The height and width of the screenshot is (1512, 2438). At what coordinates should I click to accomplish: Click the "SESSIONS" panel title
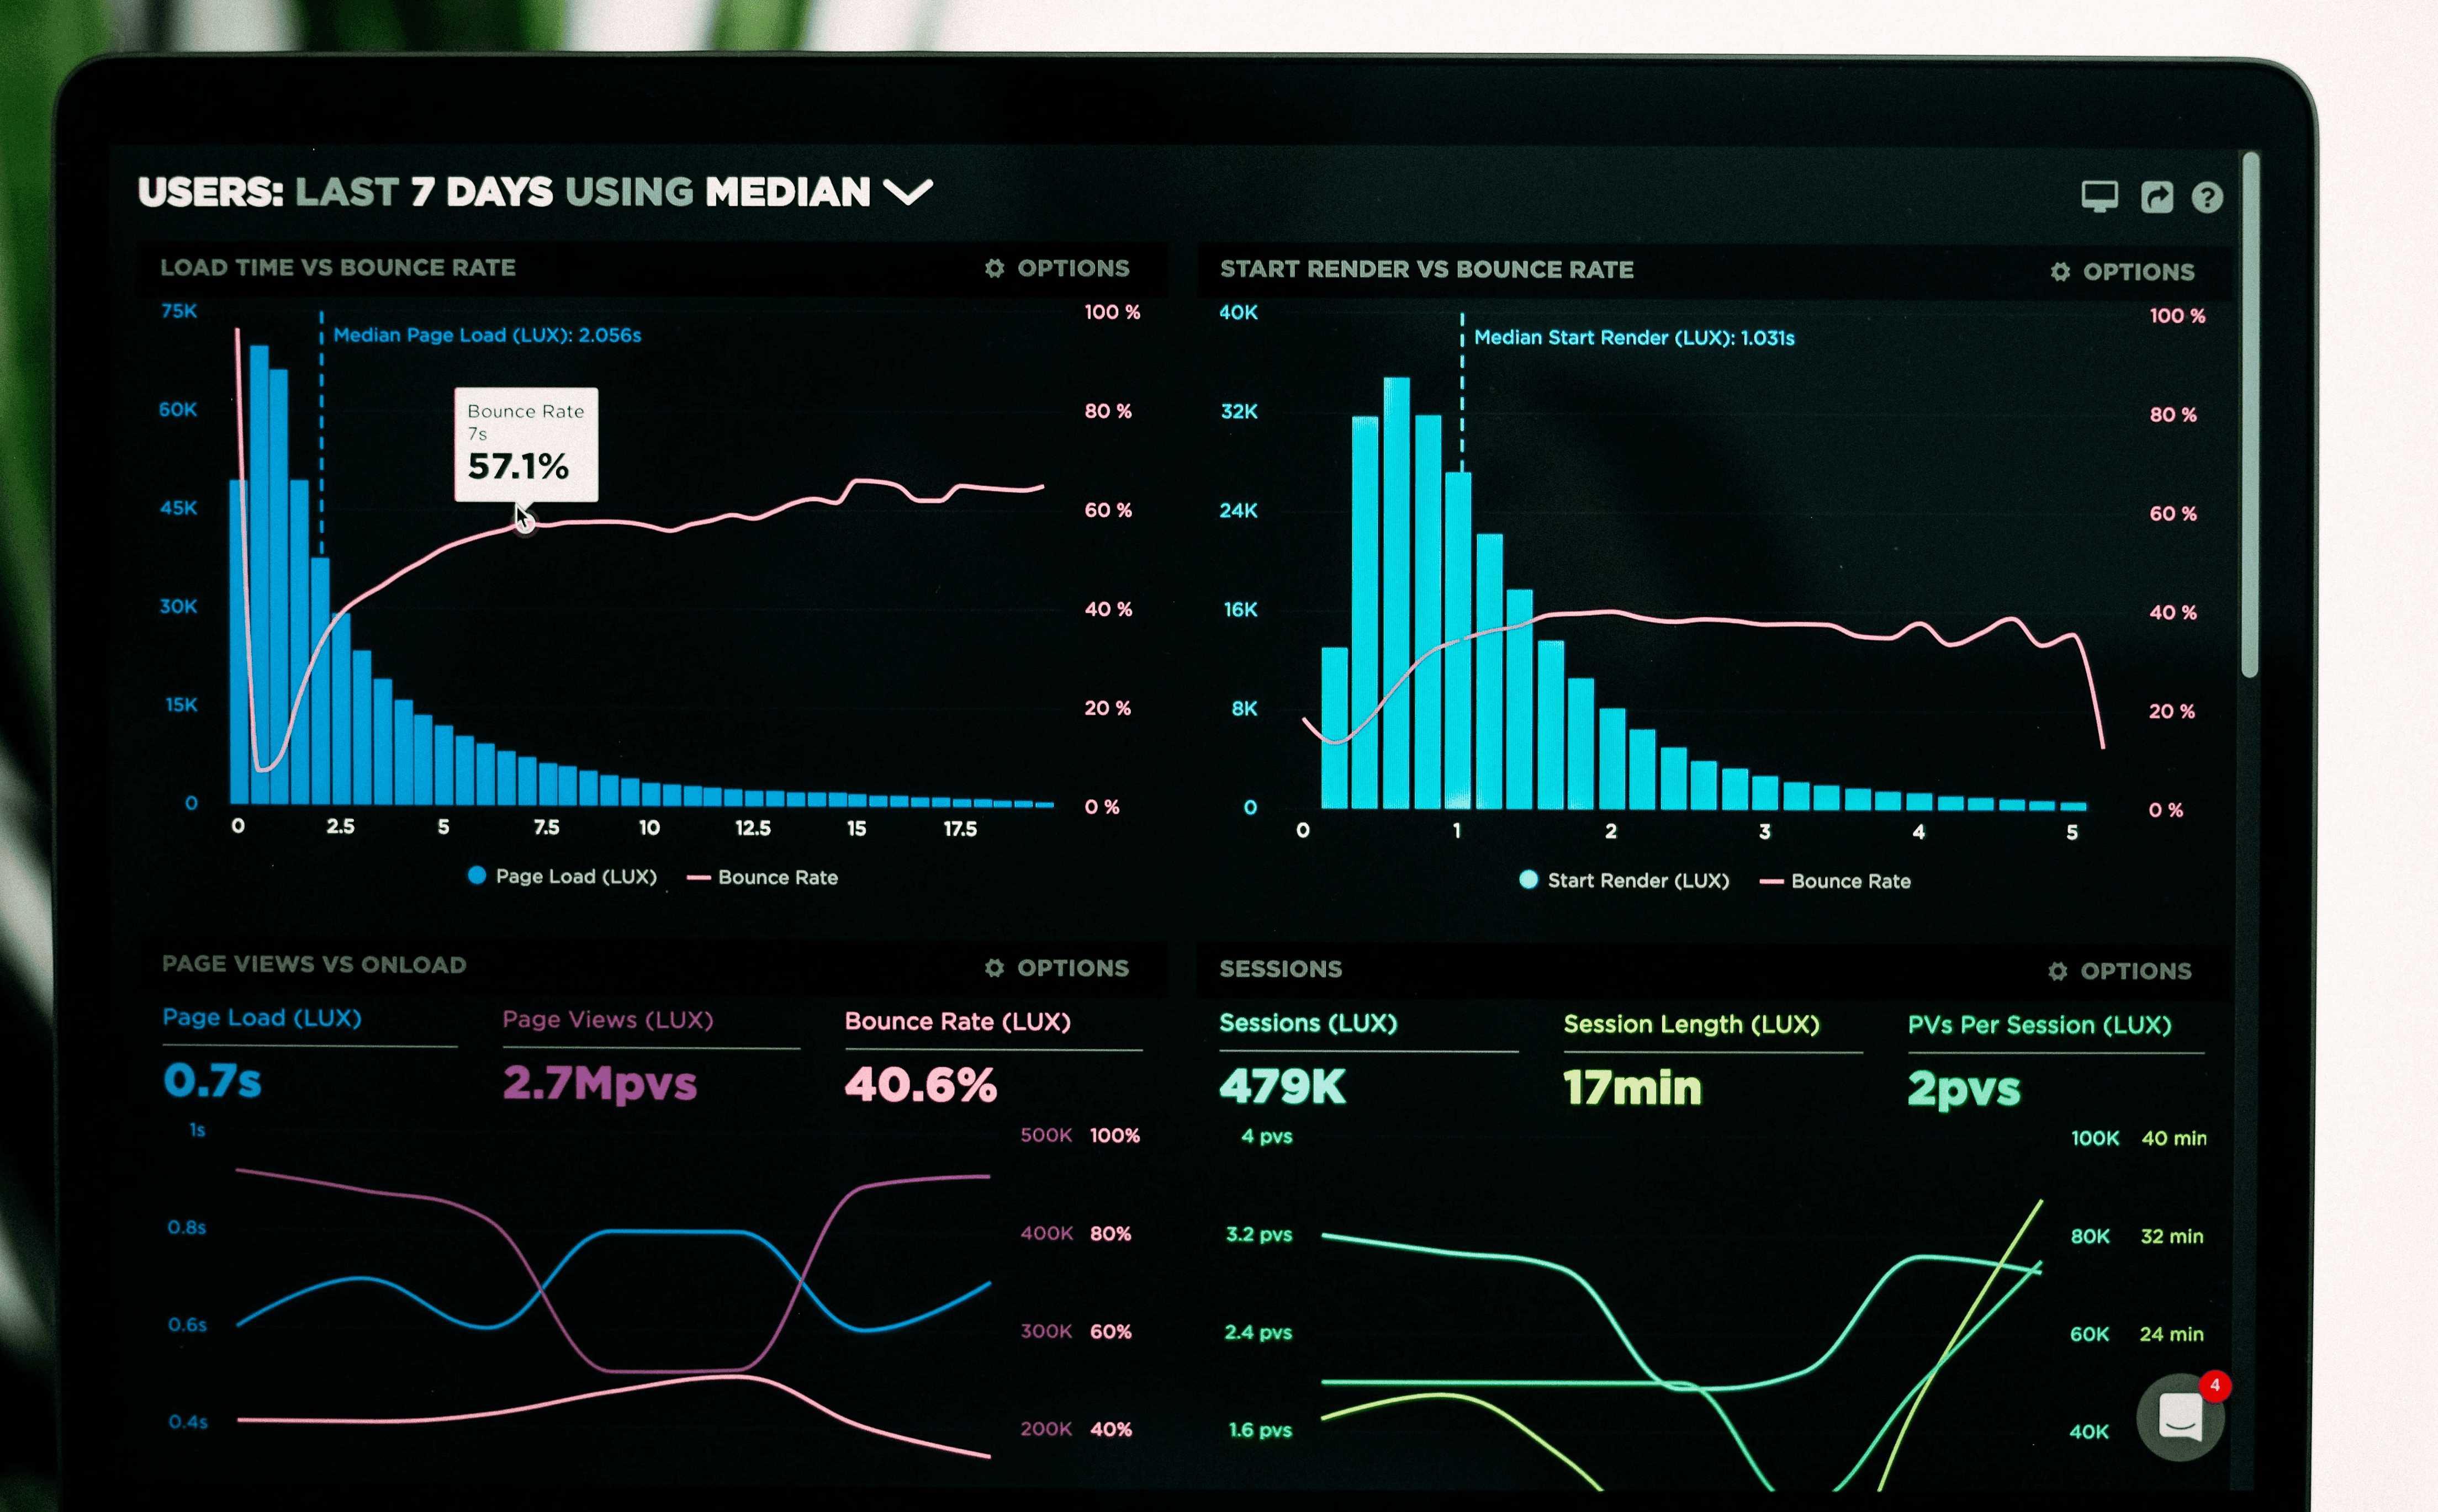(1281, 968)
